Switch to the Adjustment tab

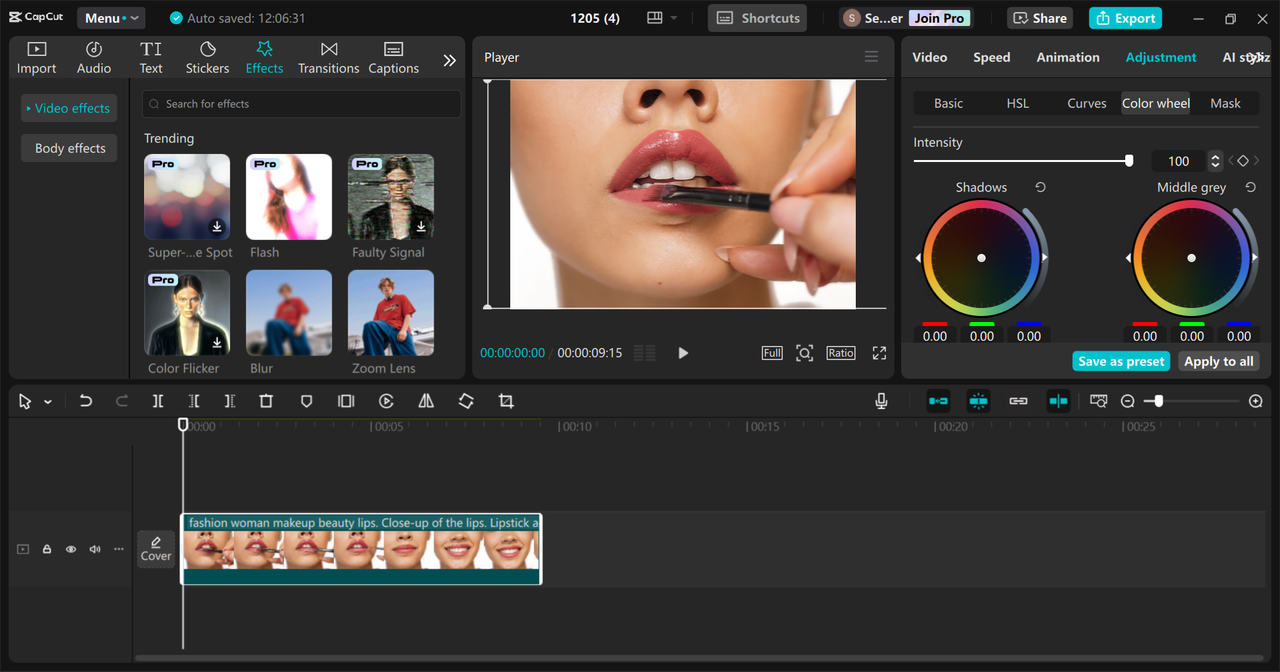1160,57
